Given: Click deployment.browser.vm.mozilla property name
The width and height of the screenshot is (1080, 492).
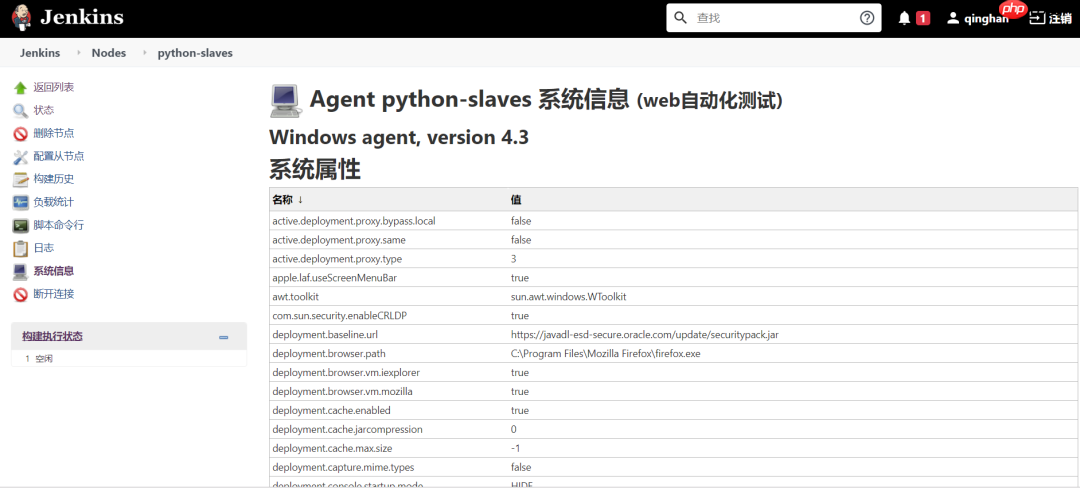Looking at the screenshot, I should click(x=342, y=391).
